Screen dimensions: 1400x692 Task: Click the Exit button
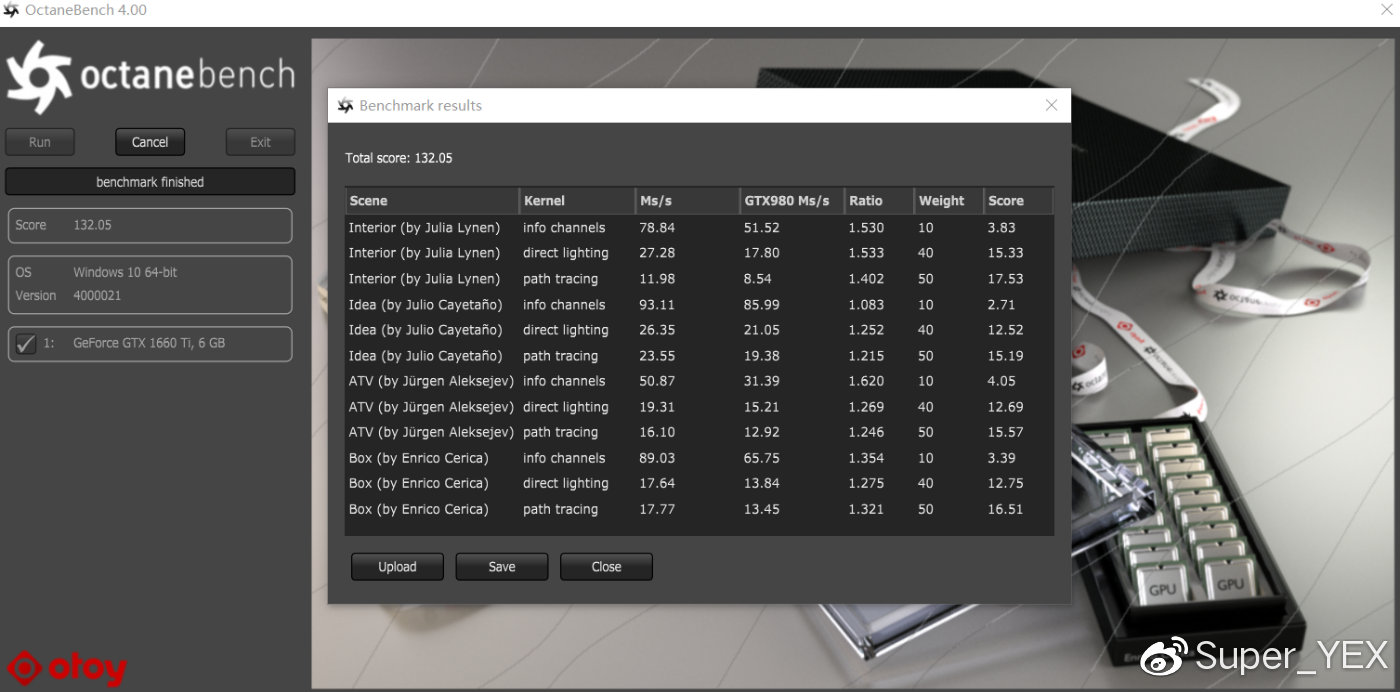click(260, 142)
